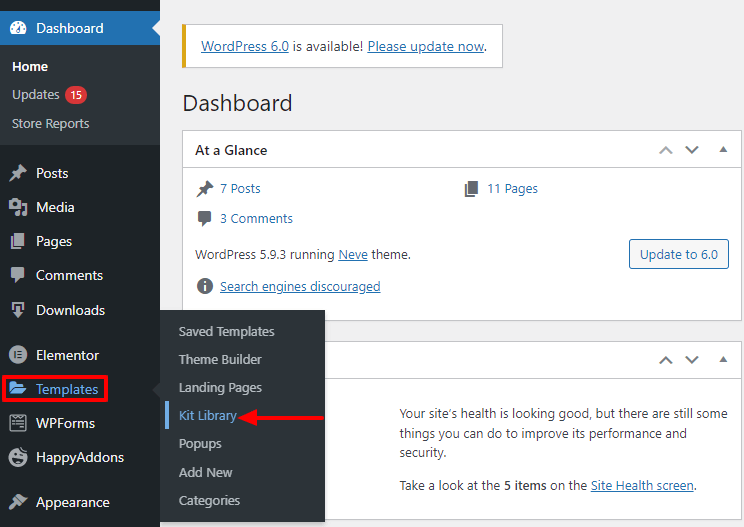The image size is (744, 527).
Task: Click Search engines discouraged link
Action: click(300, 287)
